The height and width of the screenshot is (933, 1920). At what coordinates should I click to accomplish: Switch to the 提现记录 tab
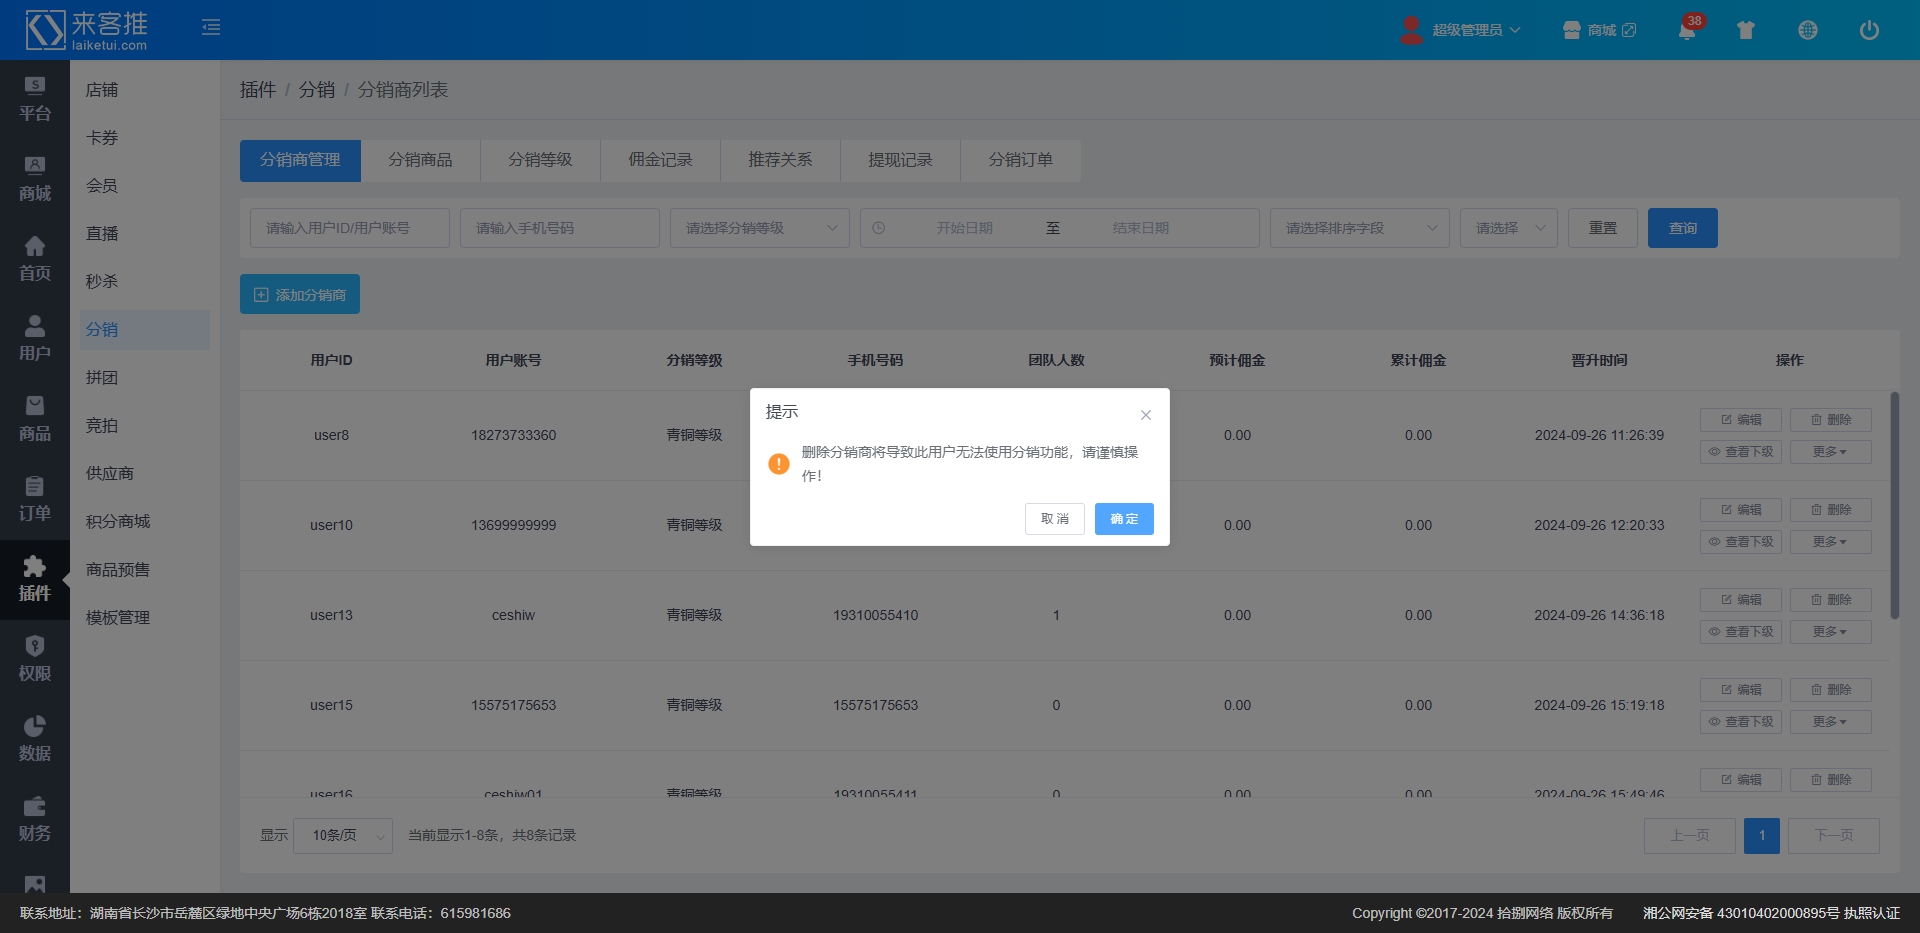[900, 160]
